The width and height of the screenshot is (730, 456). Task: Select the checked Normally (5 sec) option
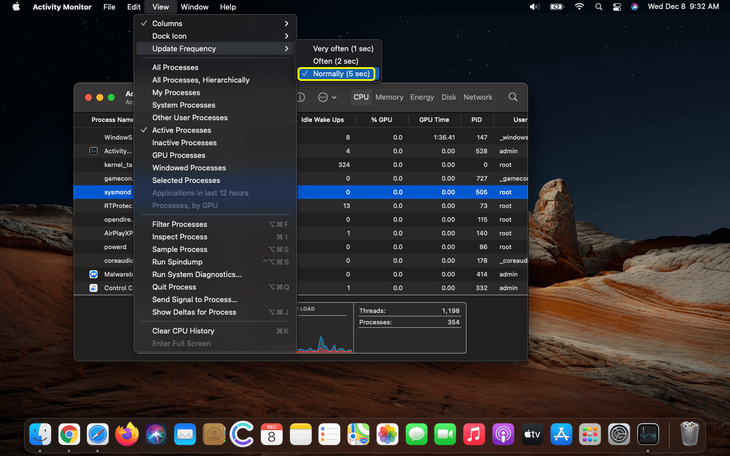coord(341,74)
